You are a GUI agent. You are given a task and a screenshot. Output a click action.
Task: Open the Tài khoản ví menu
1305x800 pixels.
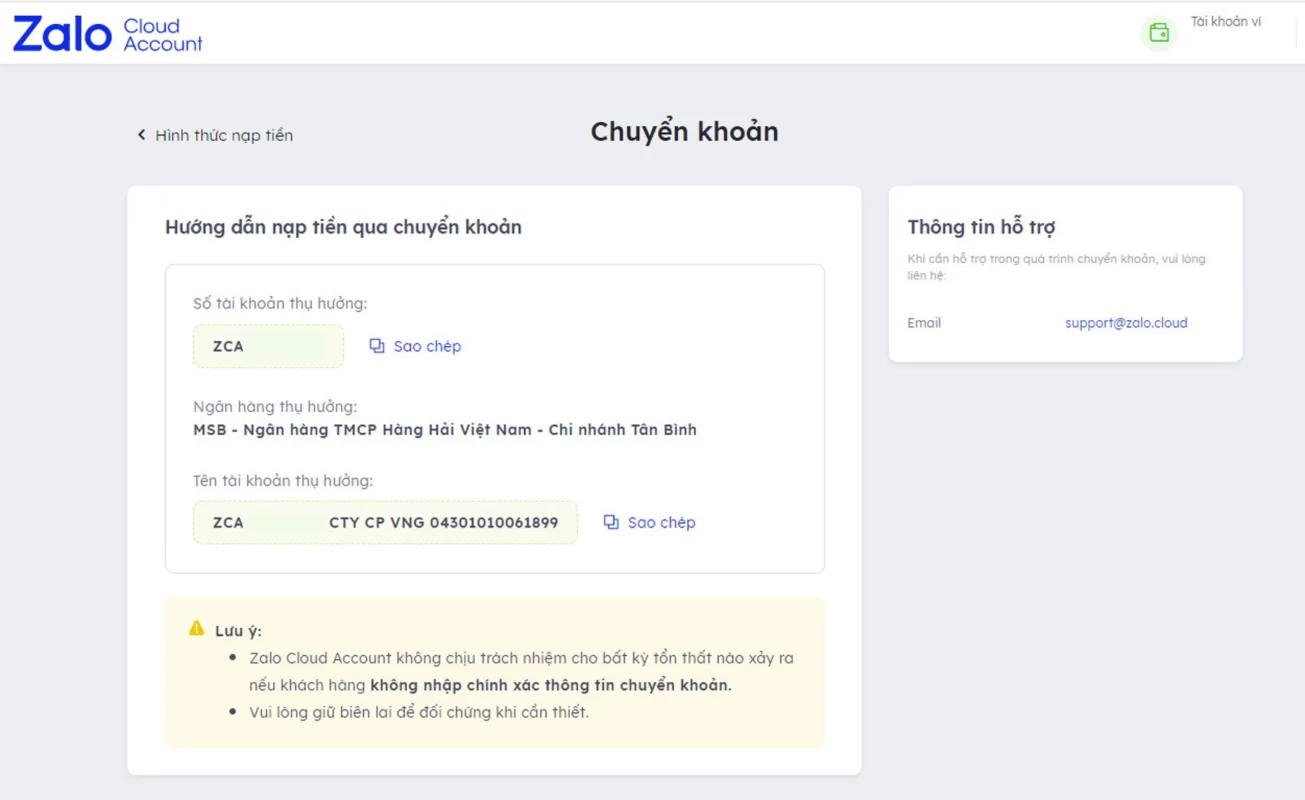pos(1225,22)
